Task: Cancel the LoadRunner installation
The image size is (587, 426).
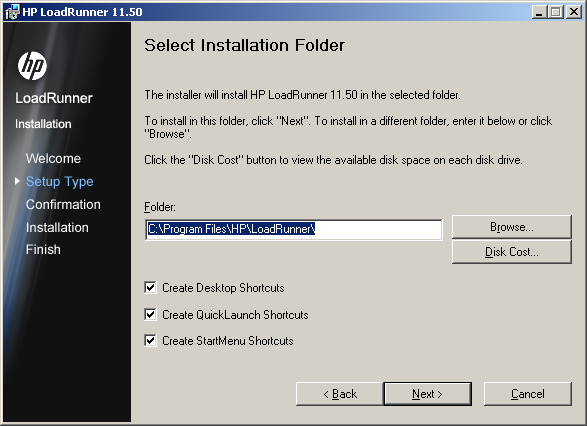Action: [528, 394]
